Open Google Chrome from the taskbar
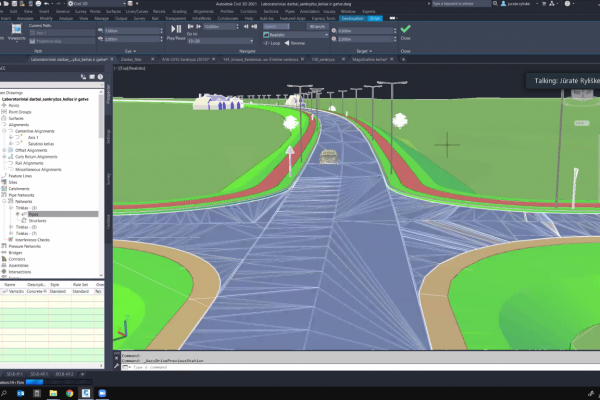600x400 pixels. [69, 393]
